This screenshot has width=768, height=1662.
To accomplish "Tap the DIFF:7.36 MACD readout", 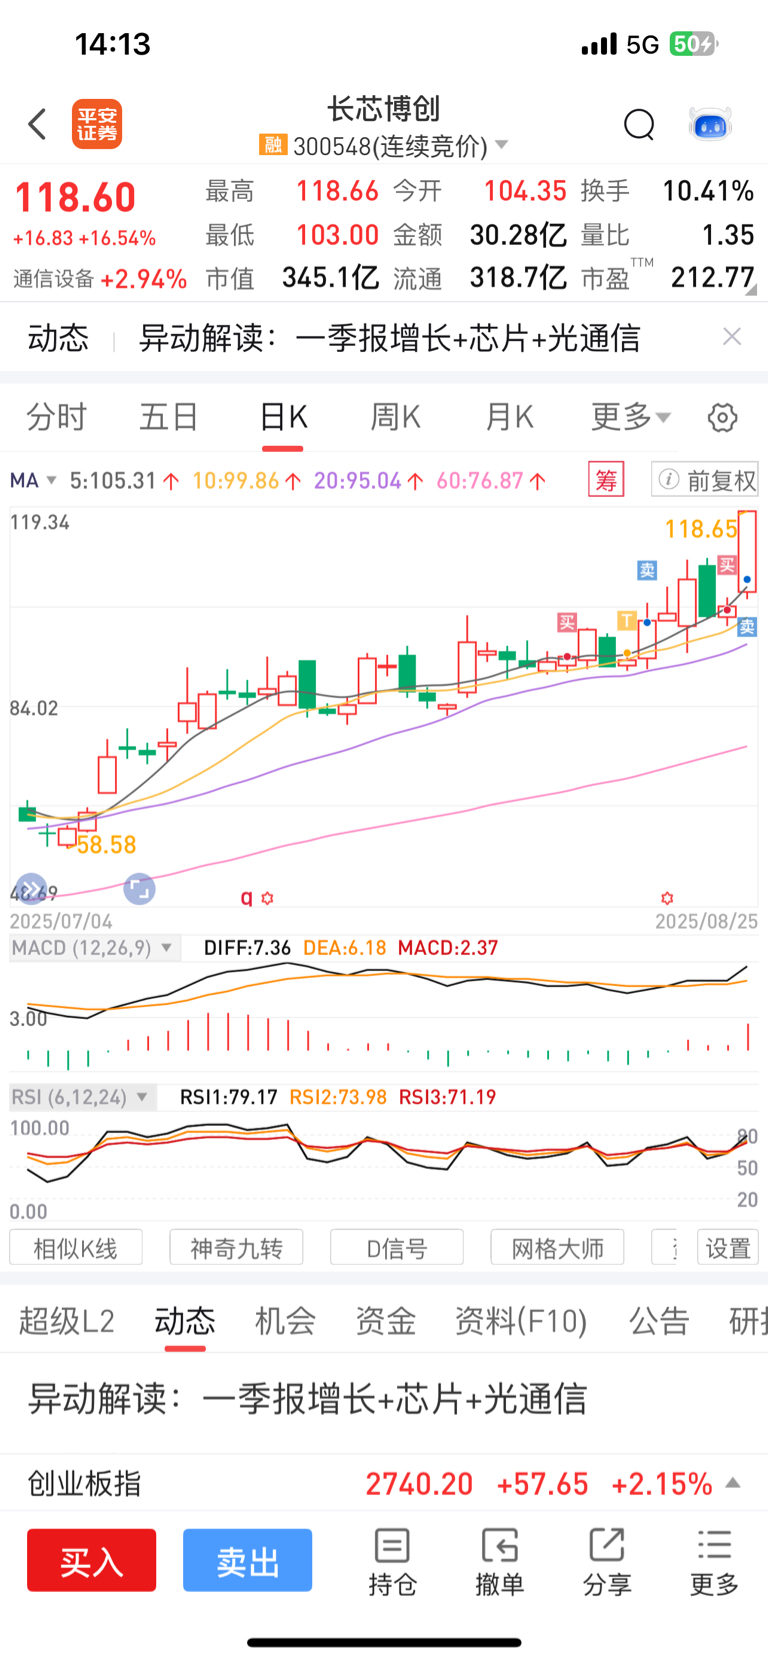I will click(247, 947).
